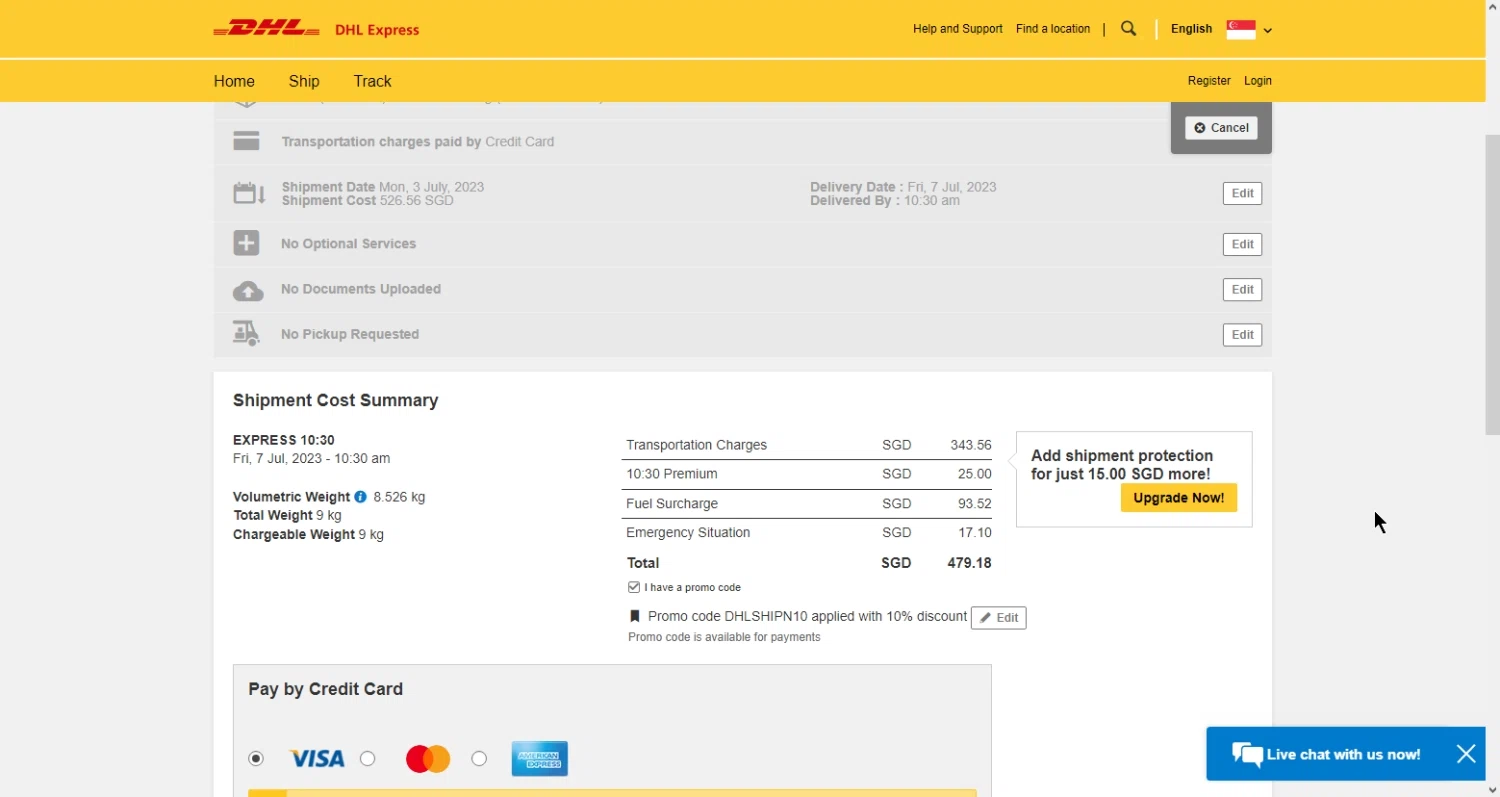This screenshot has height=797, width=1500.
Task: Click the Volumetric Weight info icon
Action: point(360,497)
